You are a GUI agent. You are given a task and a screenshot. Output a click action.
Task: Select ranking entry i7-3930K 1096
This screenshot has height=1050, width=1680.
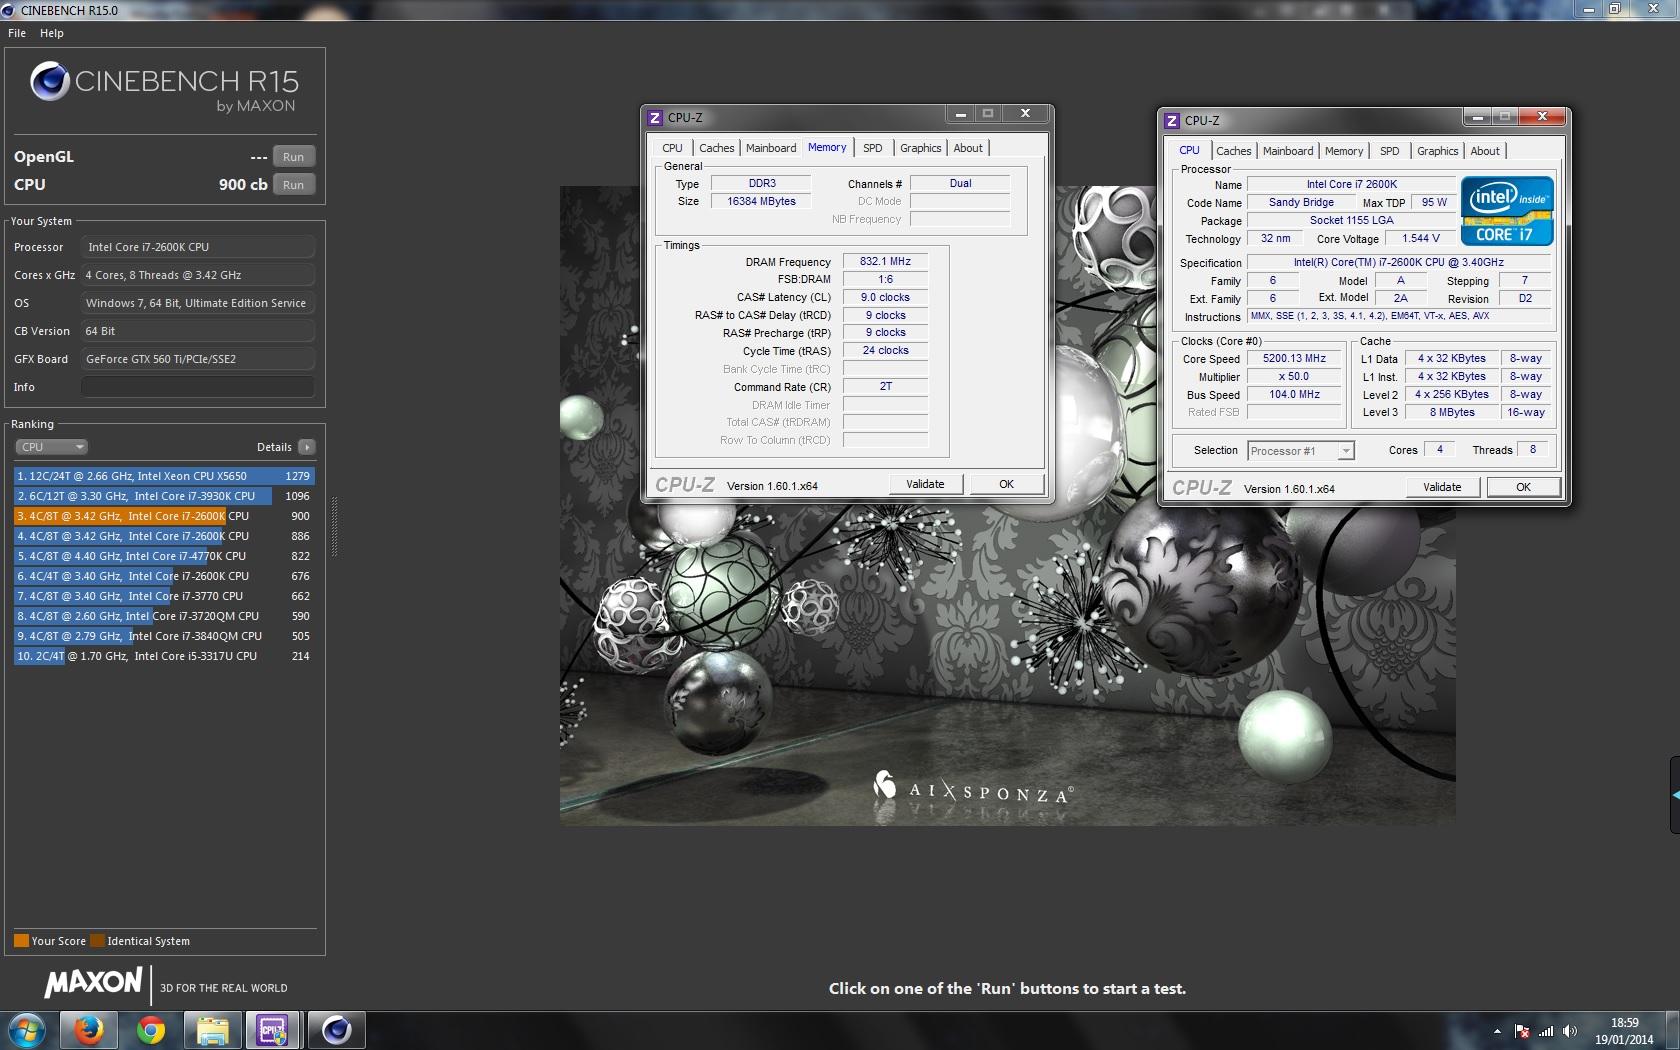(164, 496)
